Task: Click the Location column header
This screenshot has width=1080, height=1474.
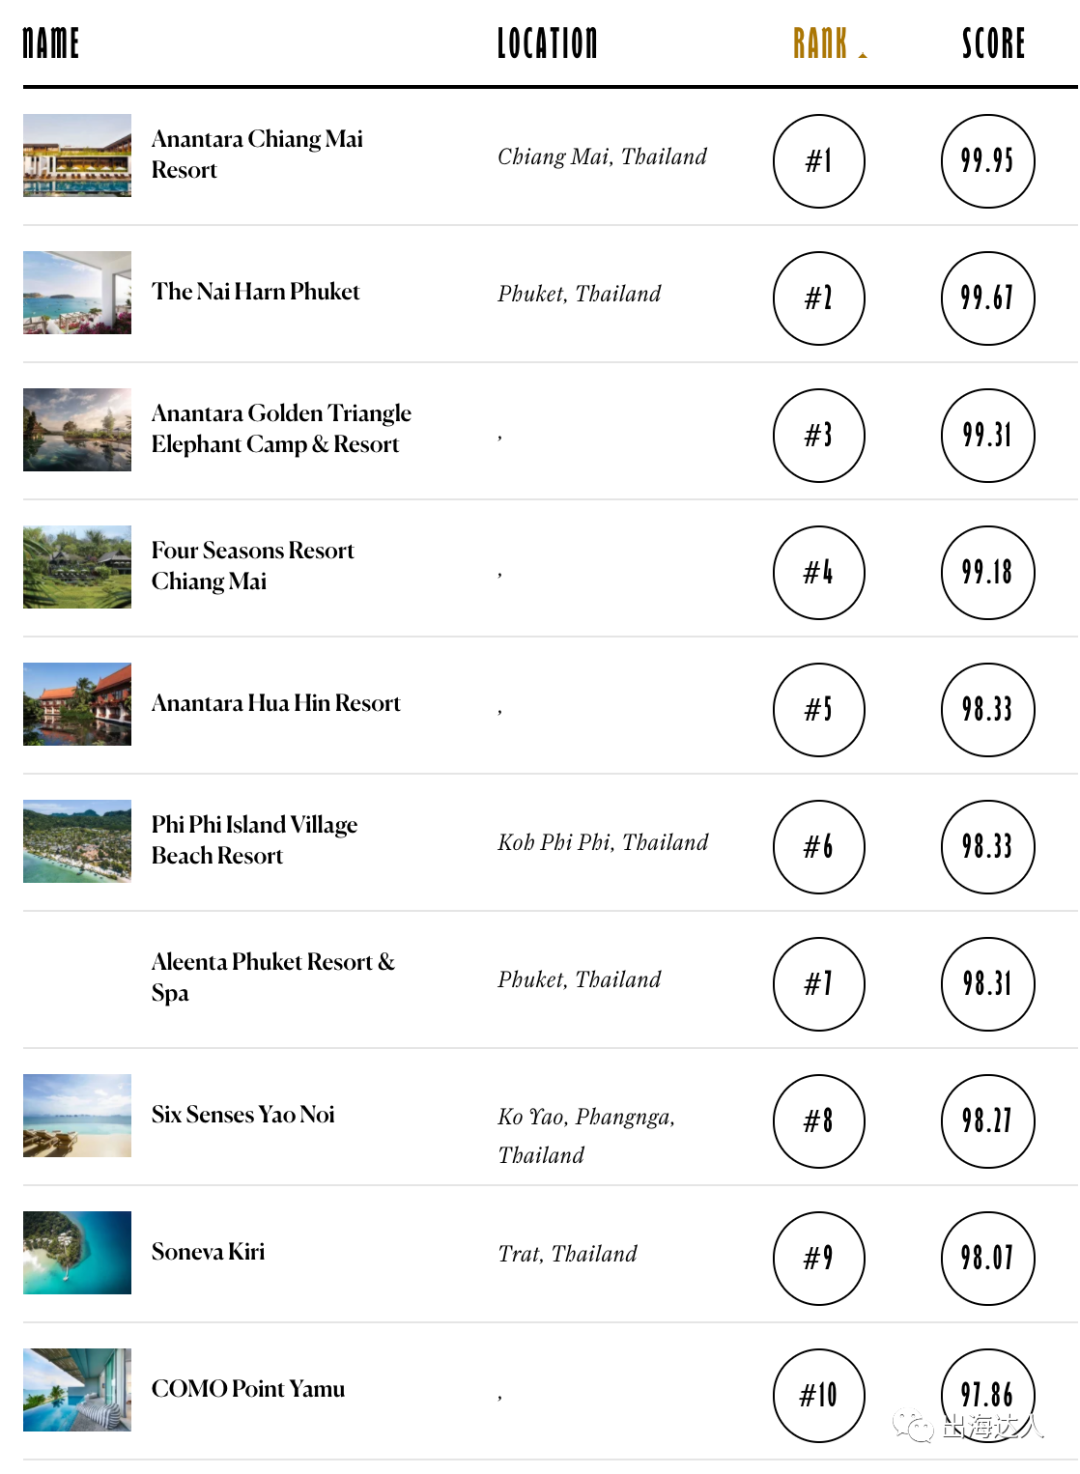Action: click(x=547, y=43)
